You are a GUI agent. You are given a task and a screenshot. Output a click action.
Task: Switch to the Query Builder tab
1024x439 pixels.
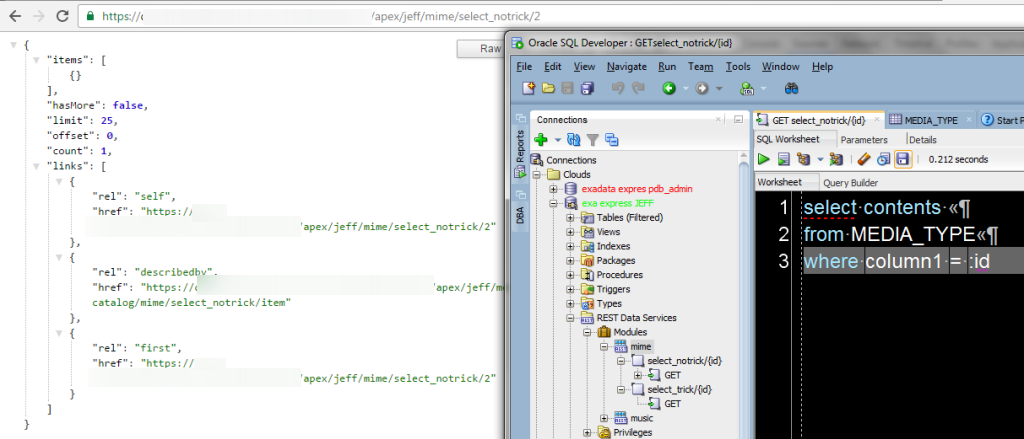point(850,183)
